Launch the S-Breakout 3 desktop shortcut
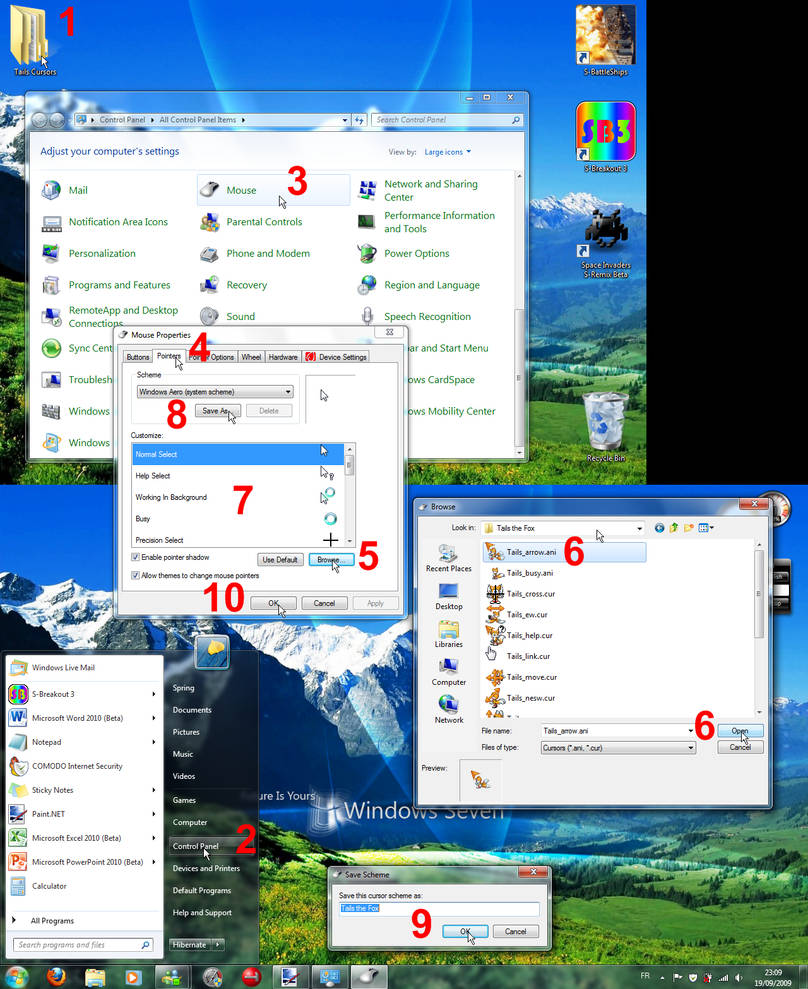808x989 pixels. point(606,136)
